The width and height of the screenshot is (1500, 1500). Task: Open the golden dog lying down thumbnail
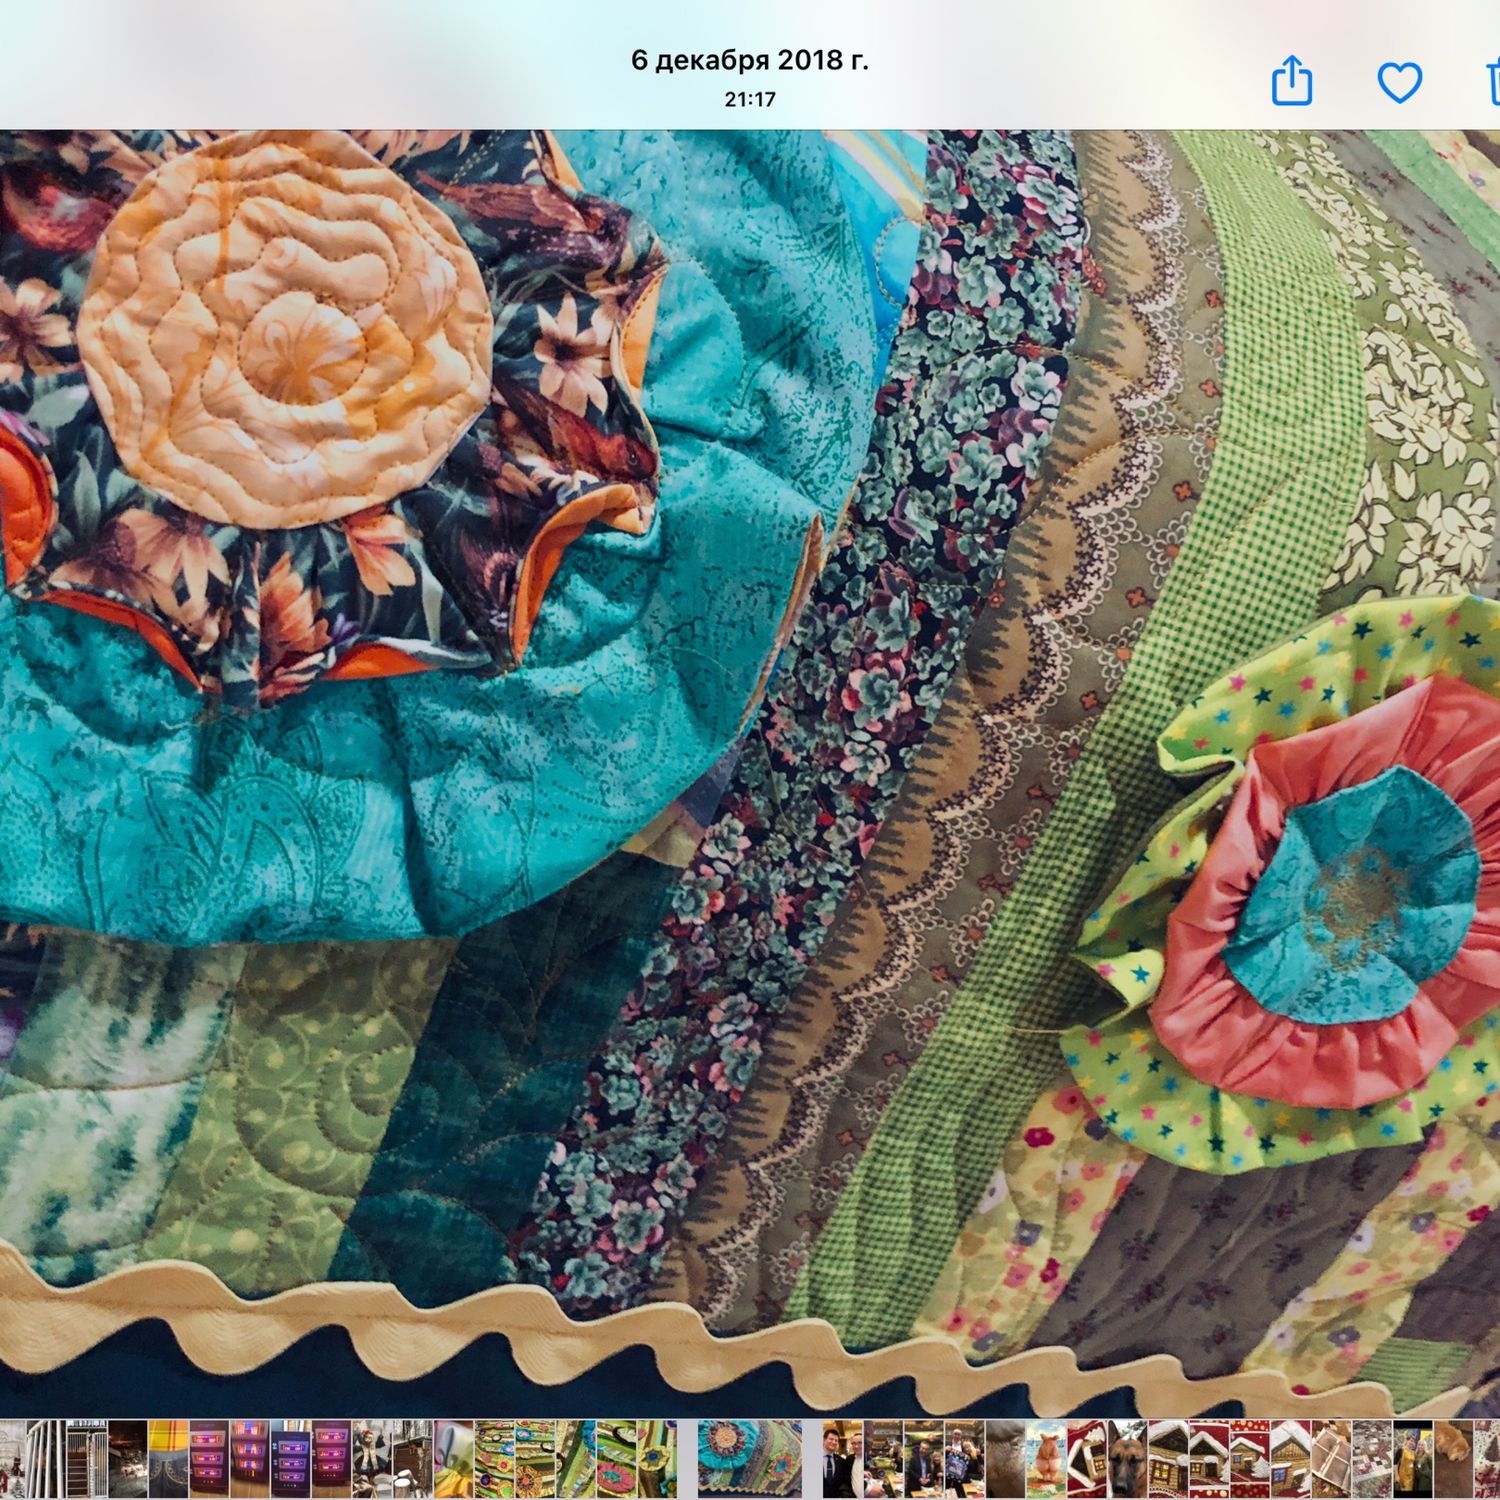coord(1453,1458)
